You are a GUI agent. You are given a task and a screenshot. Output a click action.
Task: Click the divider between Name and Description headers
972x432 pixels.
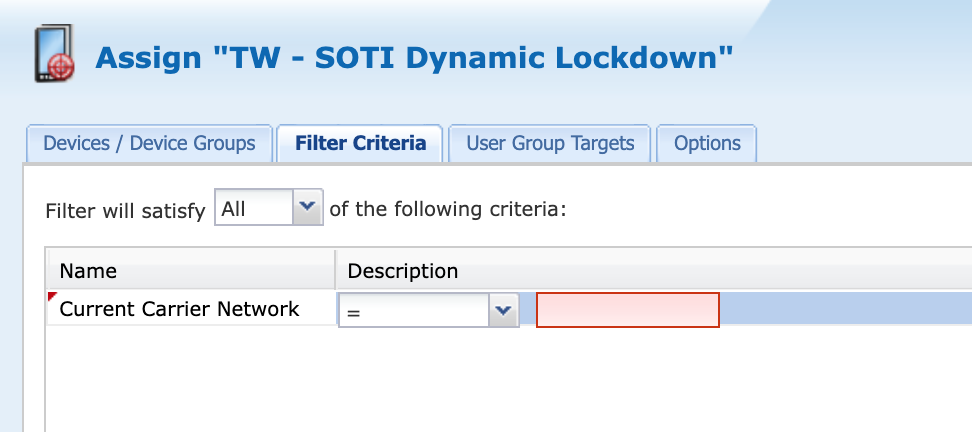[335, 270]
